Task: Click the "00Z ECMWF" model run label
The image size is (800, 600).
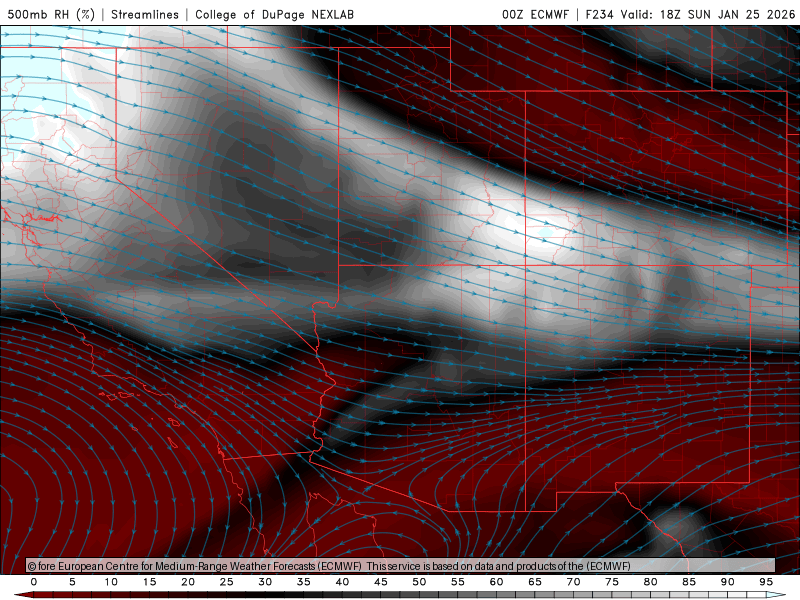Action: coord(535,14)
